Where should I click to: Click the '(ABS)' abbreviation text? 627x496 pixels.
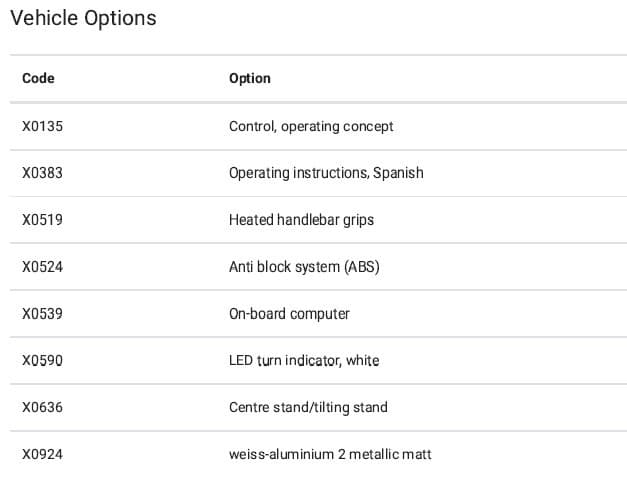[361, 267]
